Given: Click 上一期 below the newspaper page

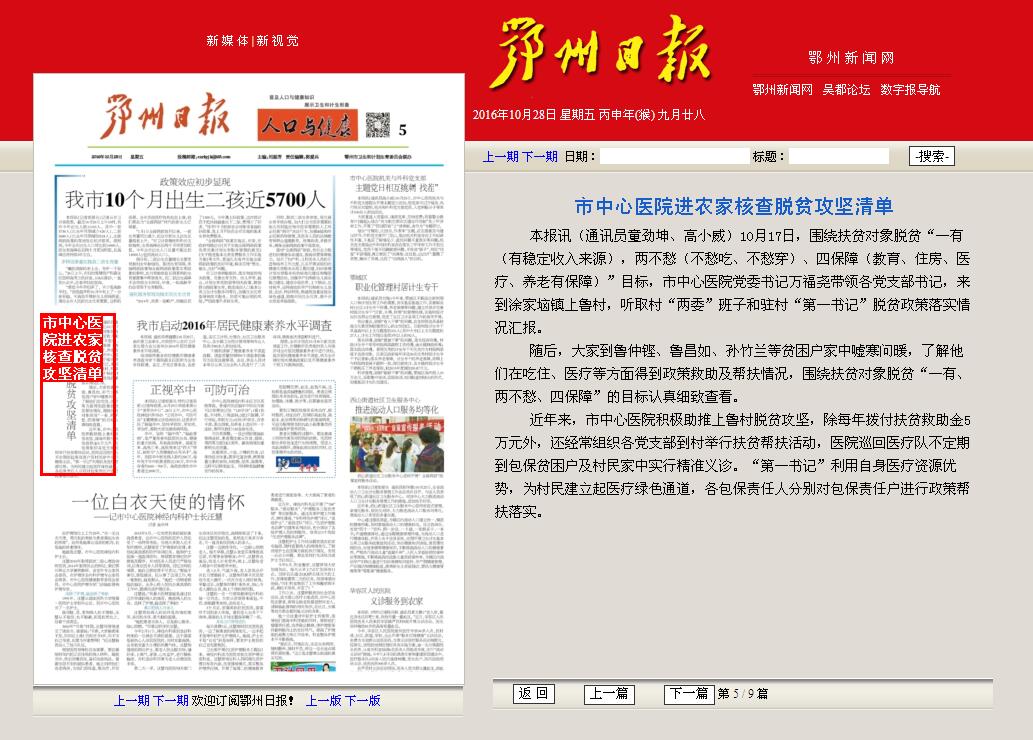Looking at the screenshot, I should (x=132, y=700).
